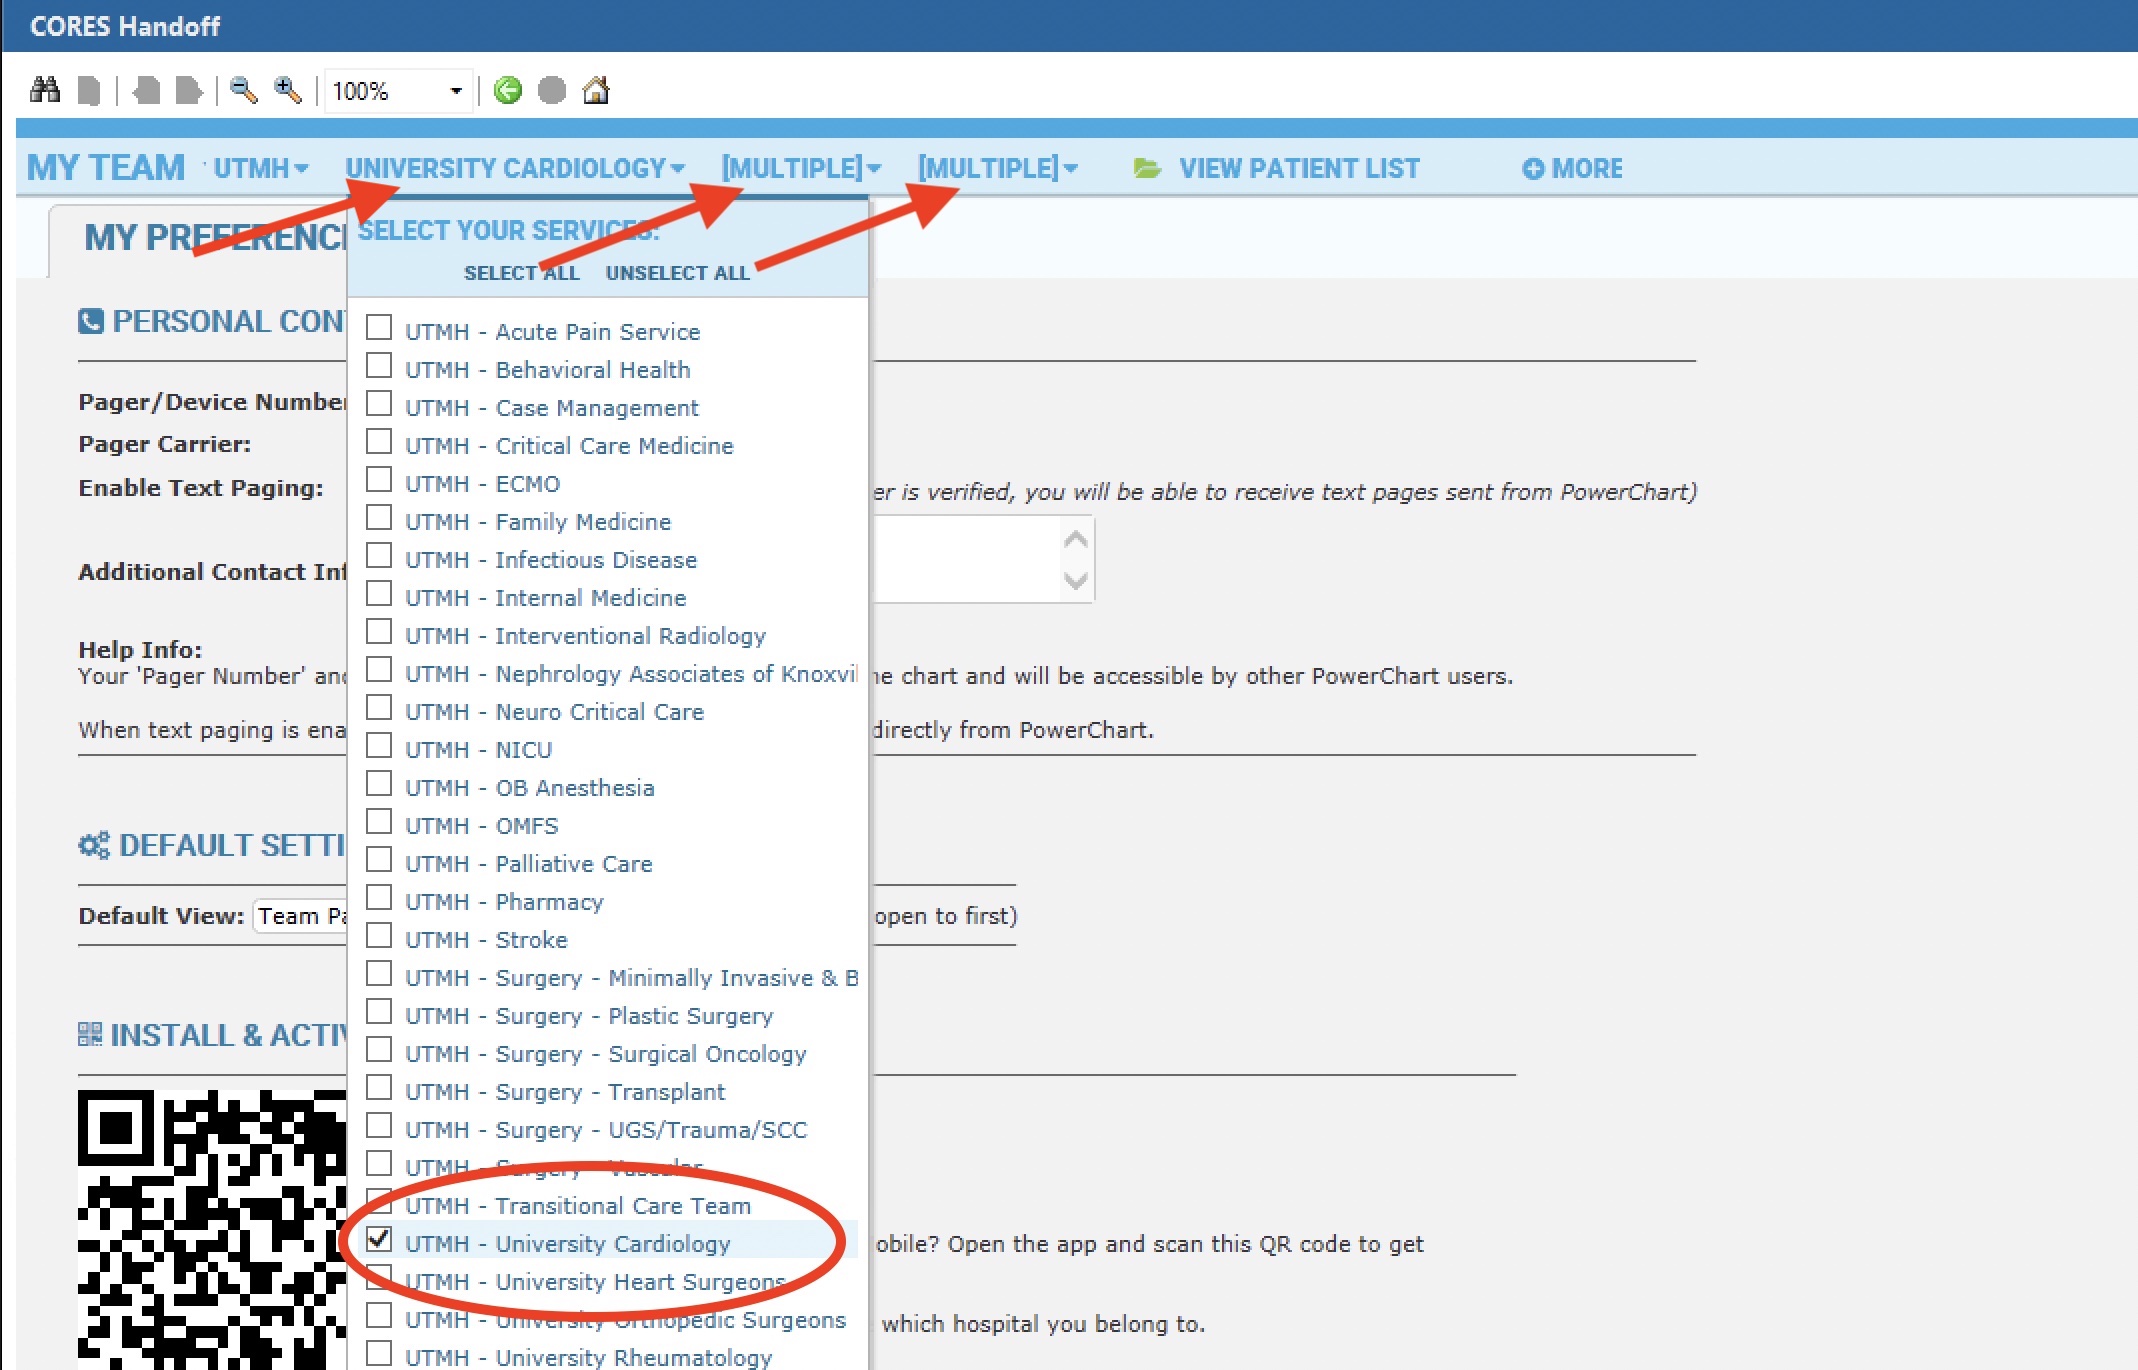The height and width of the screenshot is (1370, 2138).
Task: Click the green back arrow icon
Action: [508, 90]
